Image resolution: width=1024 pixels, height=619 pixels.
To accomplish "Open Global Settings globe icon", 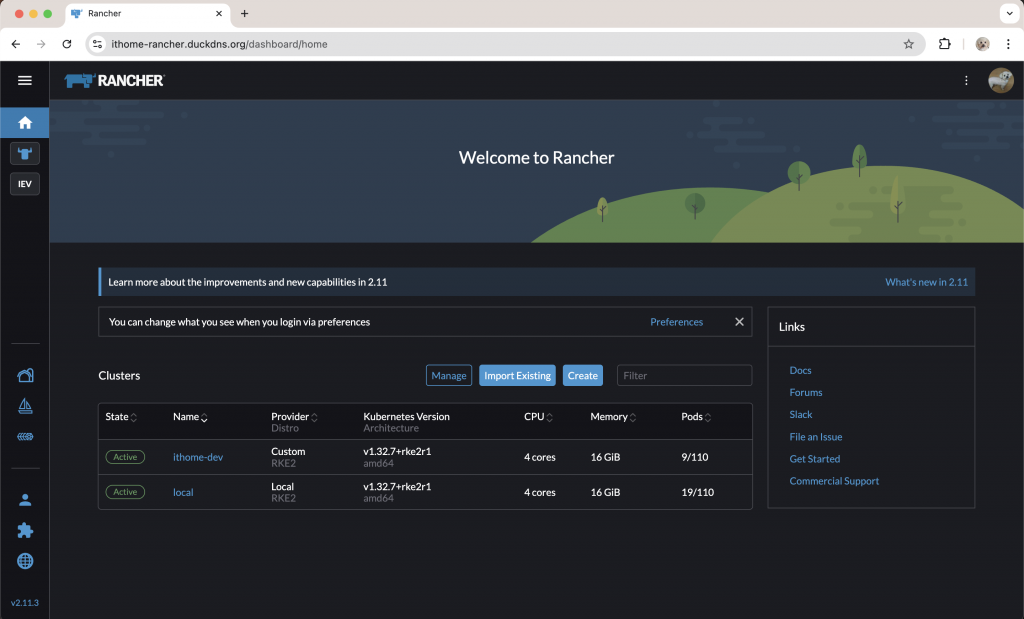I will (x=25, y=561).
